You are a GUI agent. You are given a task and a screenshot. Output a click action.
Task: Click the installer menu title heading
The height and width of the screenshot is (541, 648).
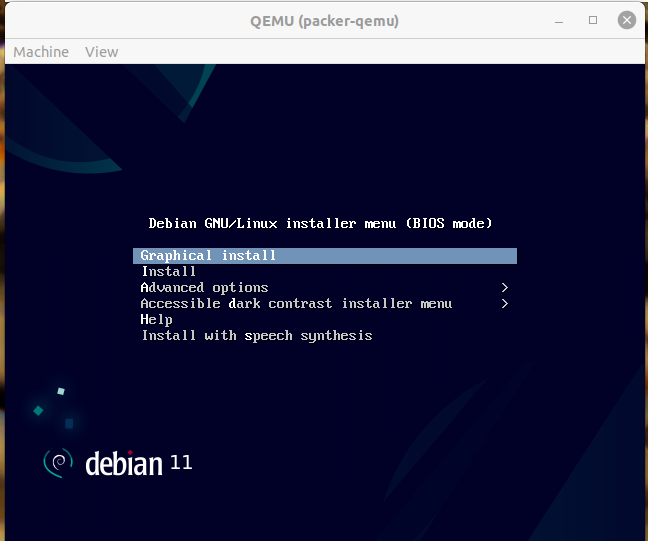(320, 224)
